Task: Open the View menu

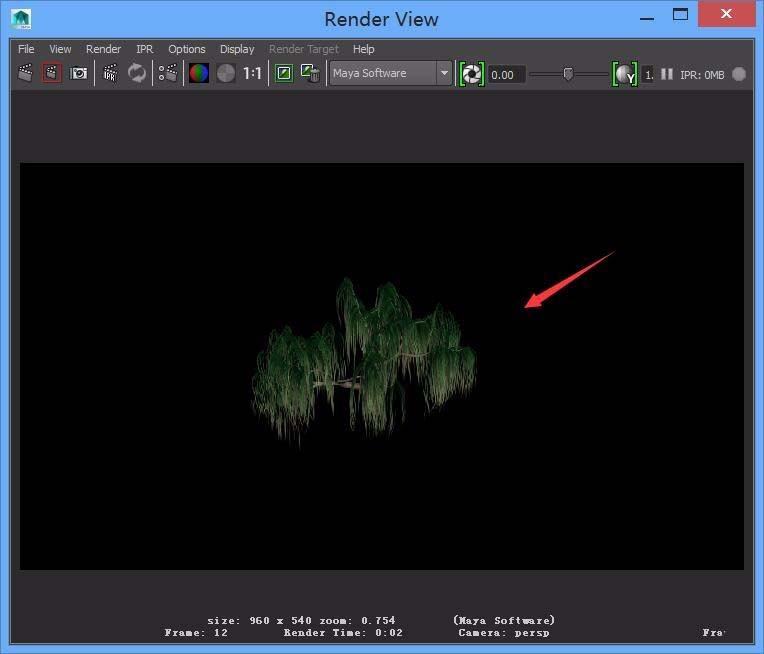Action: [x=60, y=49]
